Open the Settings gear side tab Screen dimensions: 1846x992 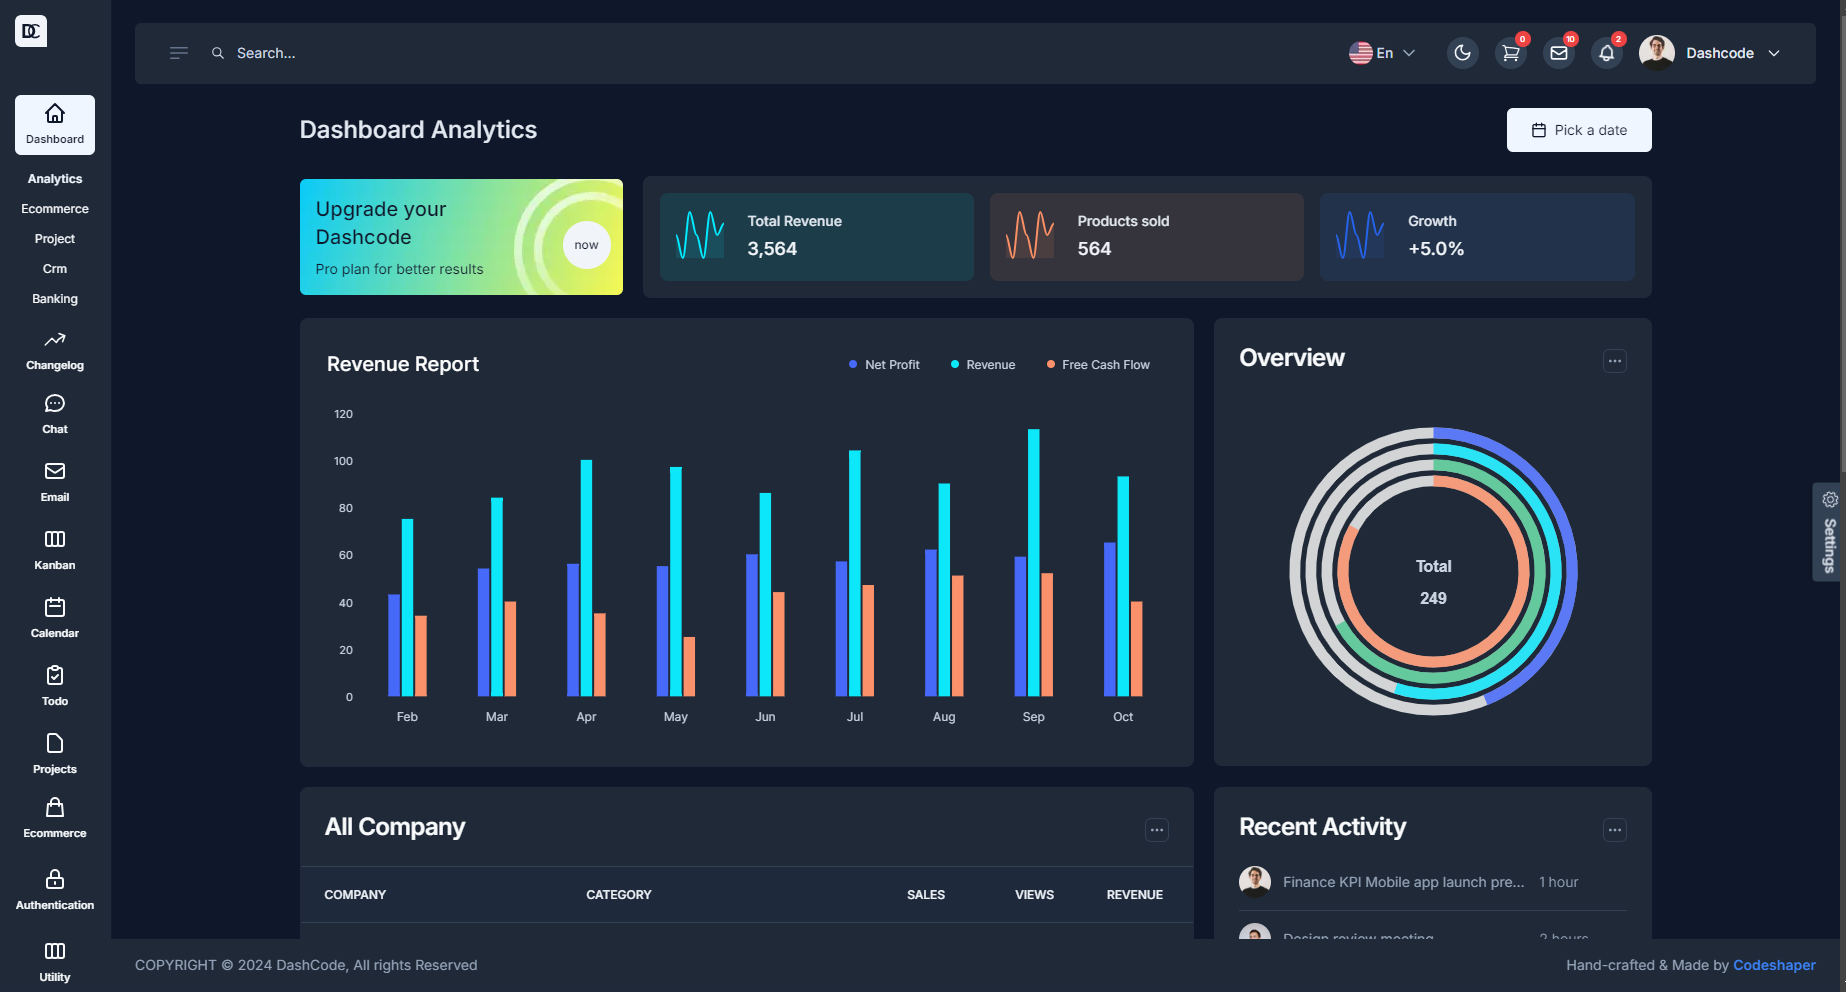point(1829,532)
